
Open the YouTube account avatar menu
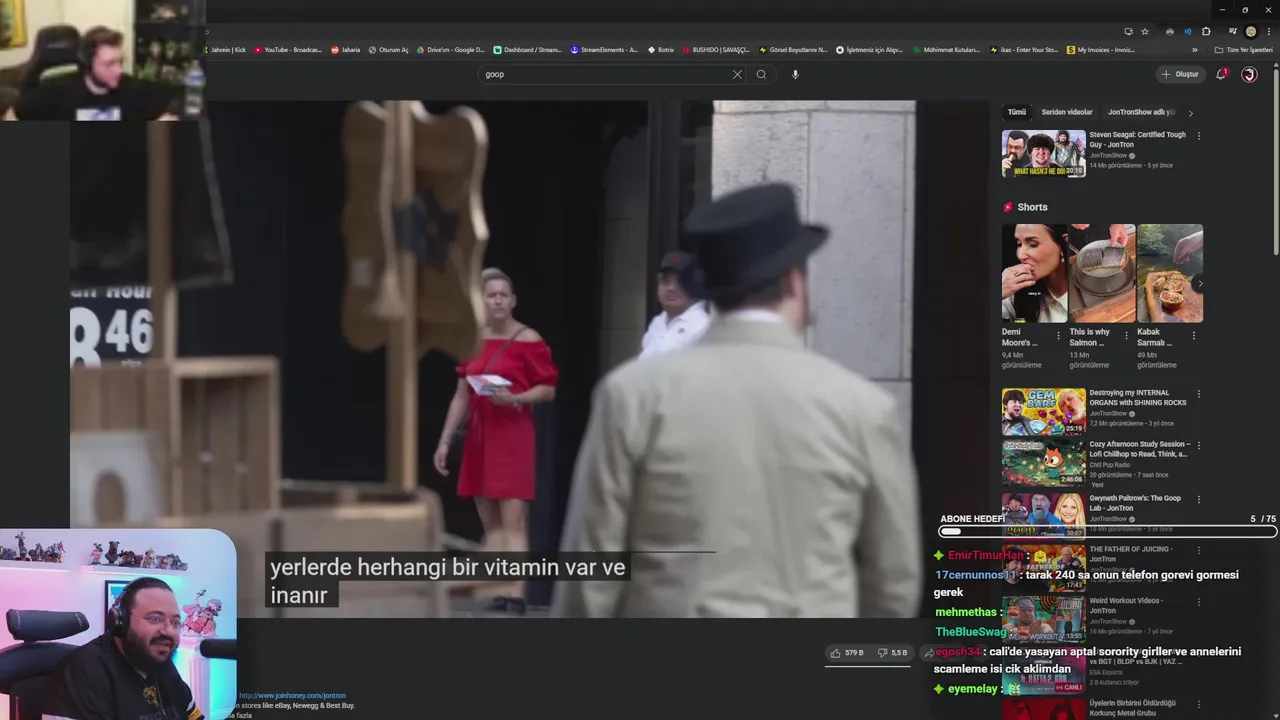pos(1249,74)
